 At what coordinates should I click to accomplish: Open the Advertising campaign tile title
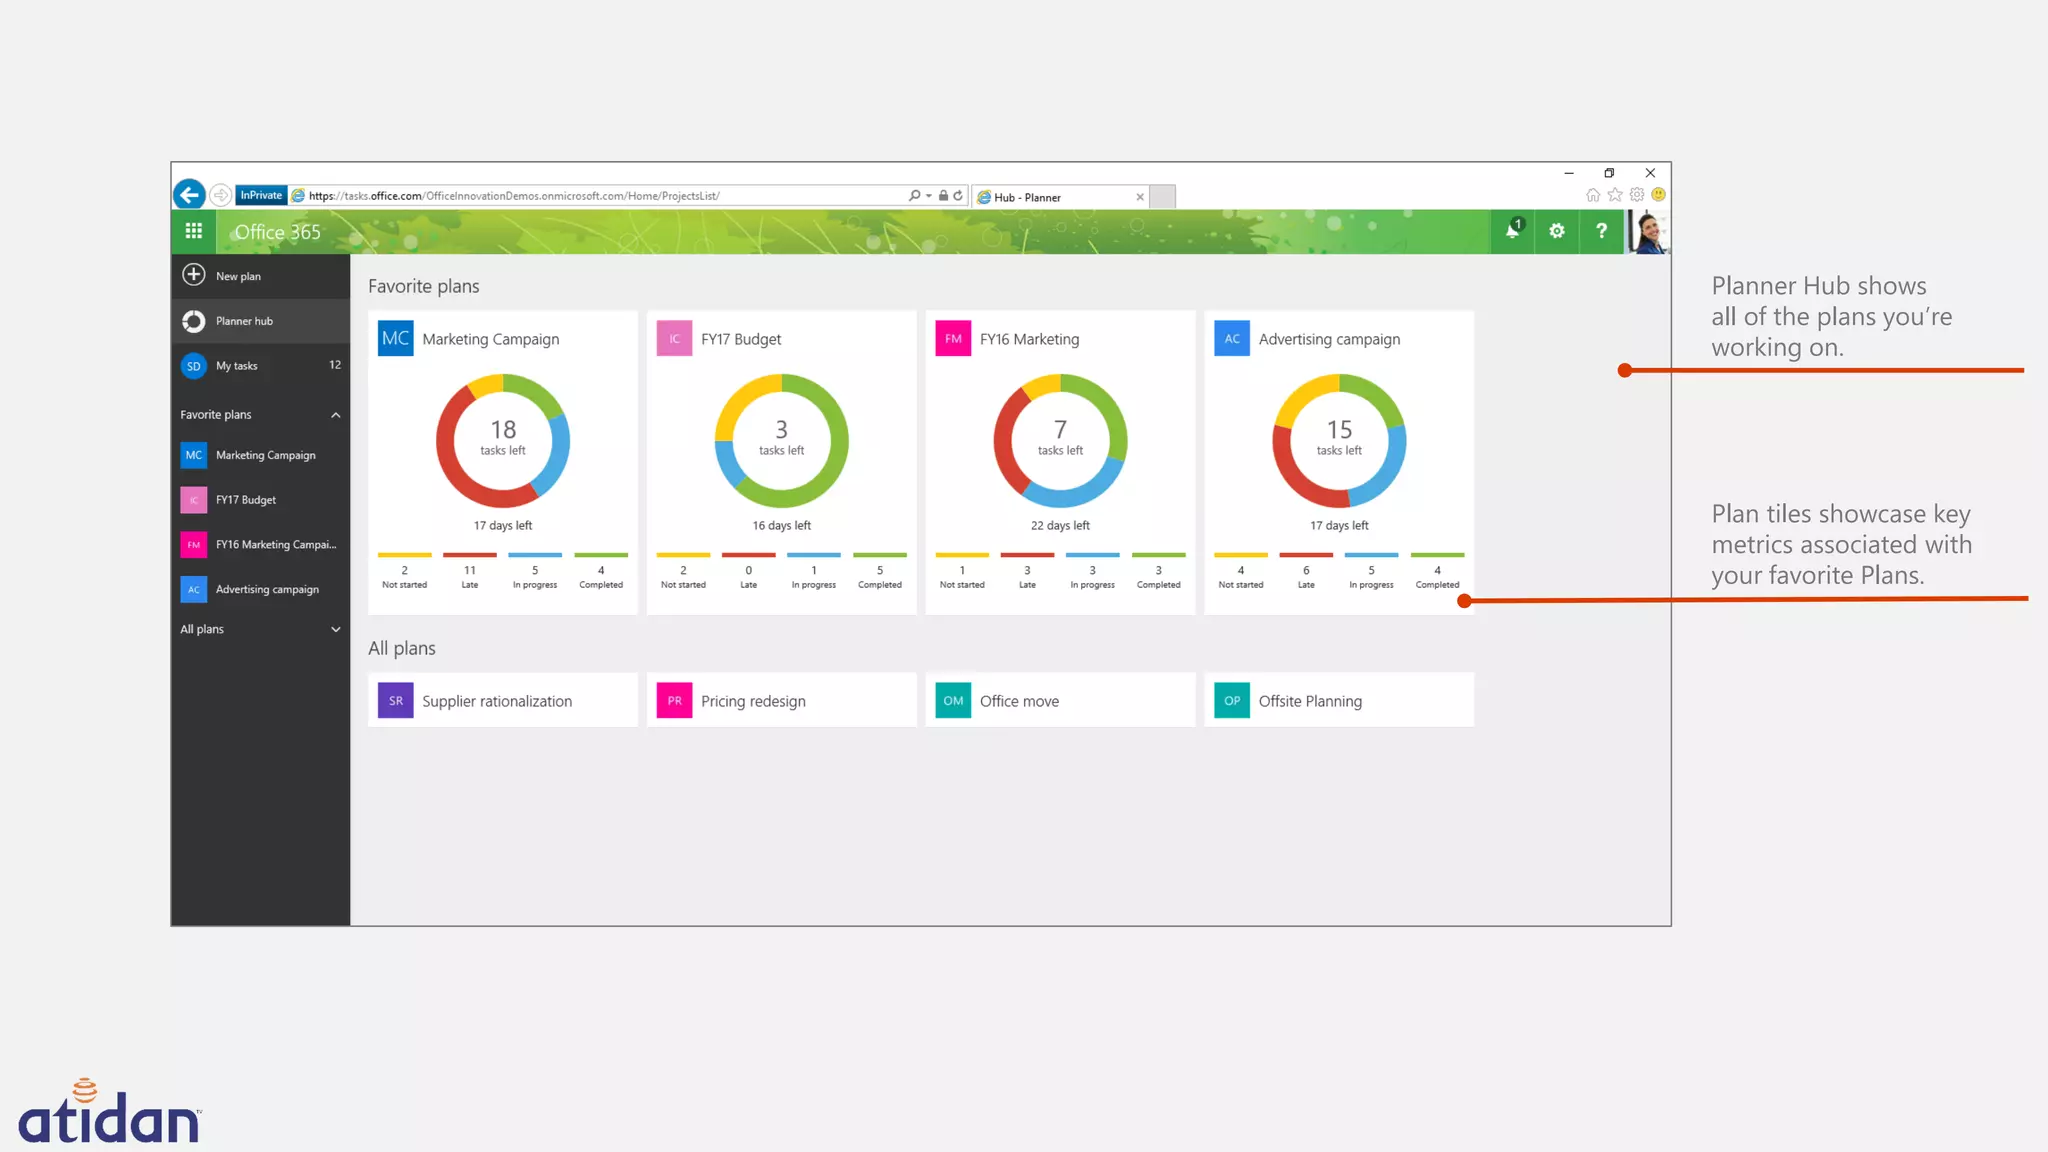[1329, 339]
